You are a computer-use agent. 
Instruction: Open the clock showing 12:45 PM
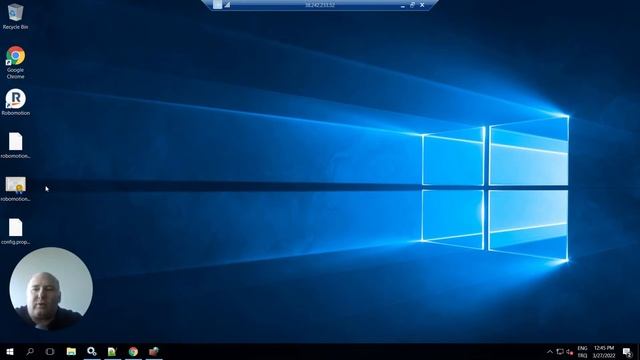pos(604,352)
